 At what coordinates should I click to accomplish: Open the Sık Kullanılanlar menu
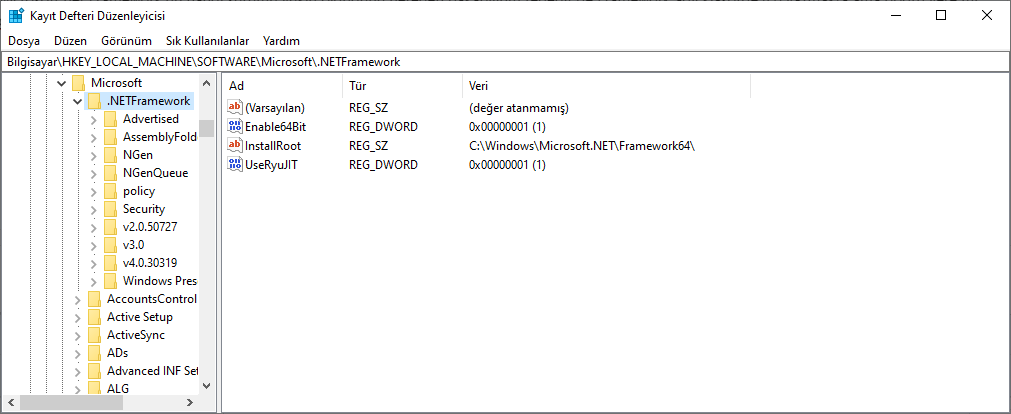pos(207,41)
